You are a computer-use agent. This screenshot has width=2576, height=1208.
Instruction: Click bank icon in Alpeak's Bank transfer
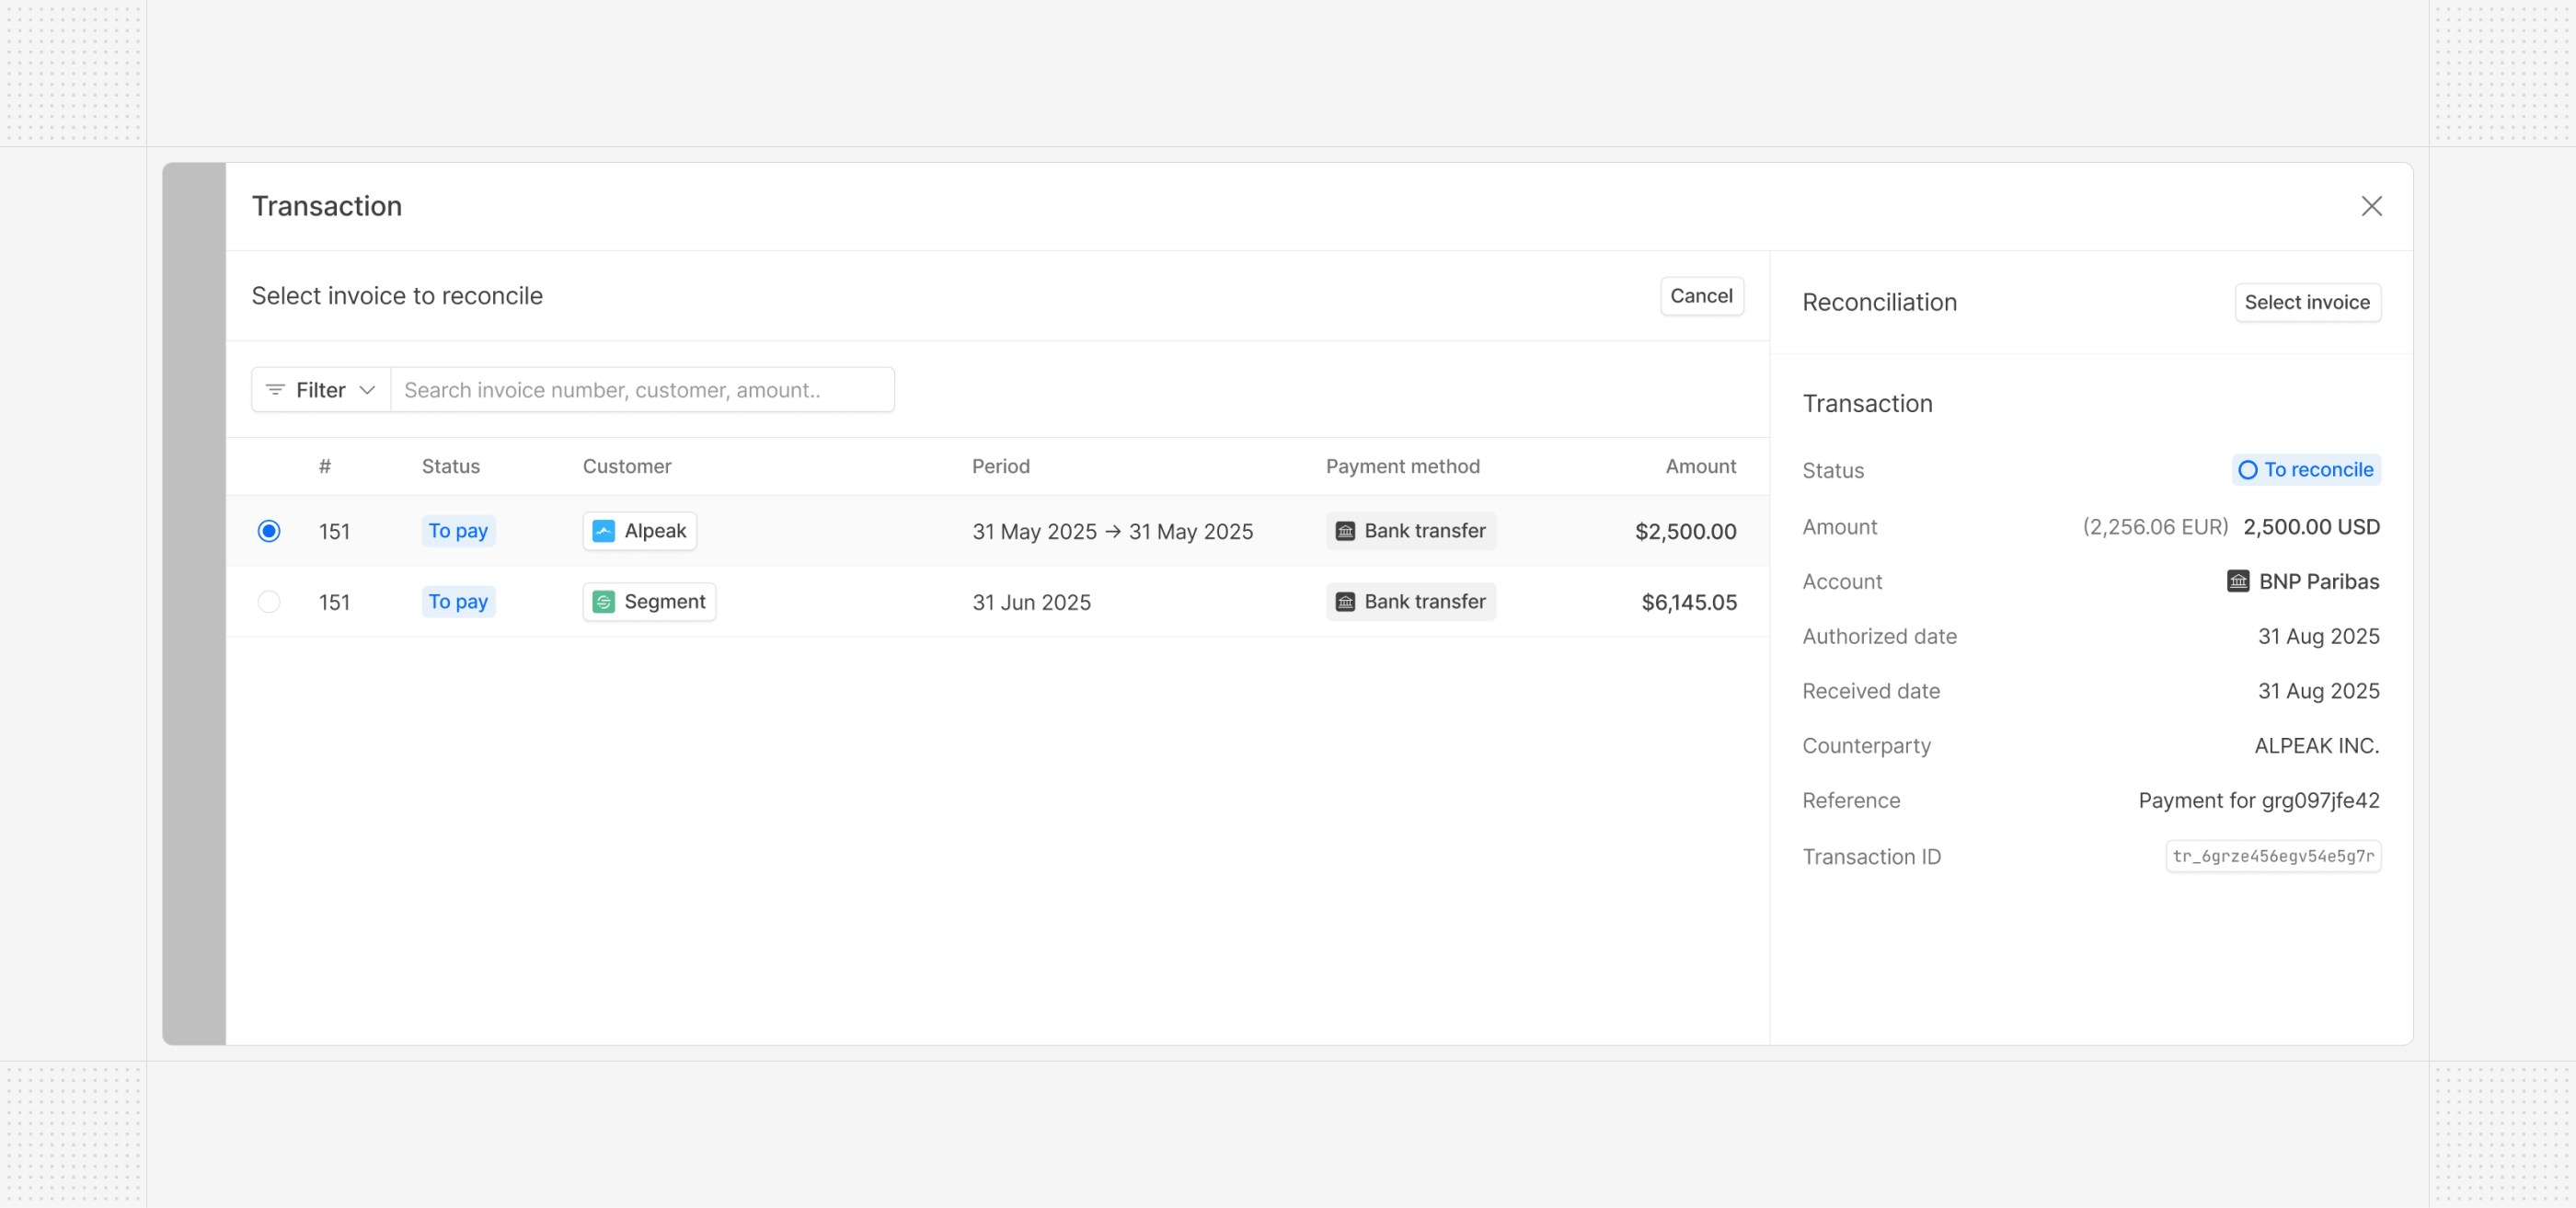point(1345,531)
